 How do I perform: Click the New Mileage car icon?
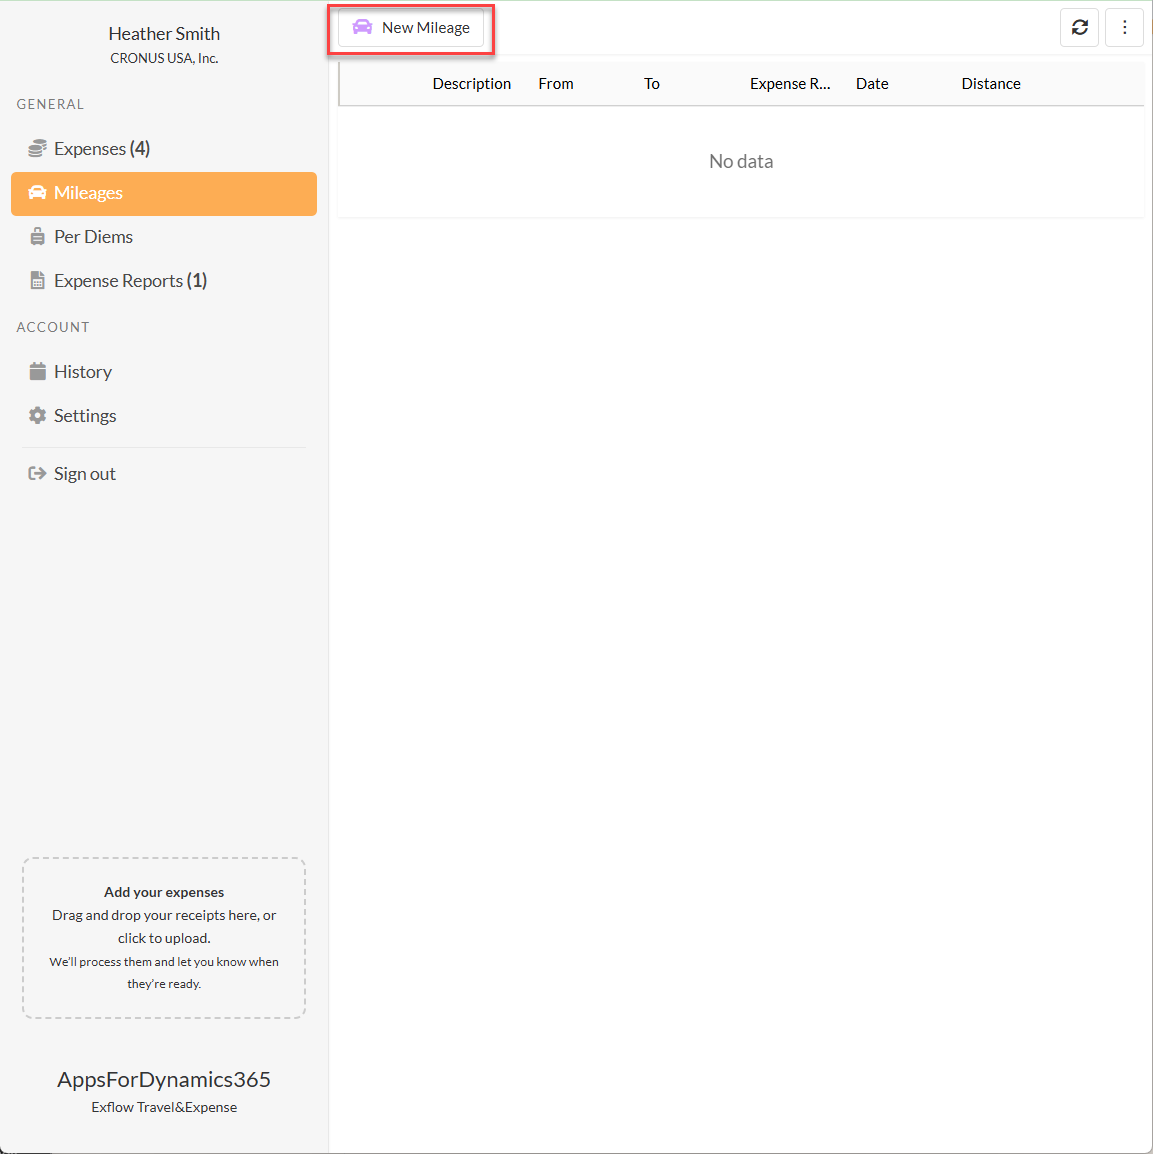click(x=362, y=28)
